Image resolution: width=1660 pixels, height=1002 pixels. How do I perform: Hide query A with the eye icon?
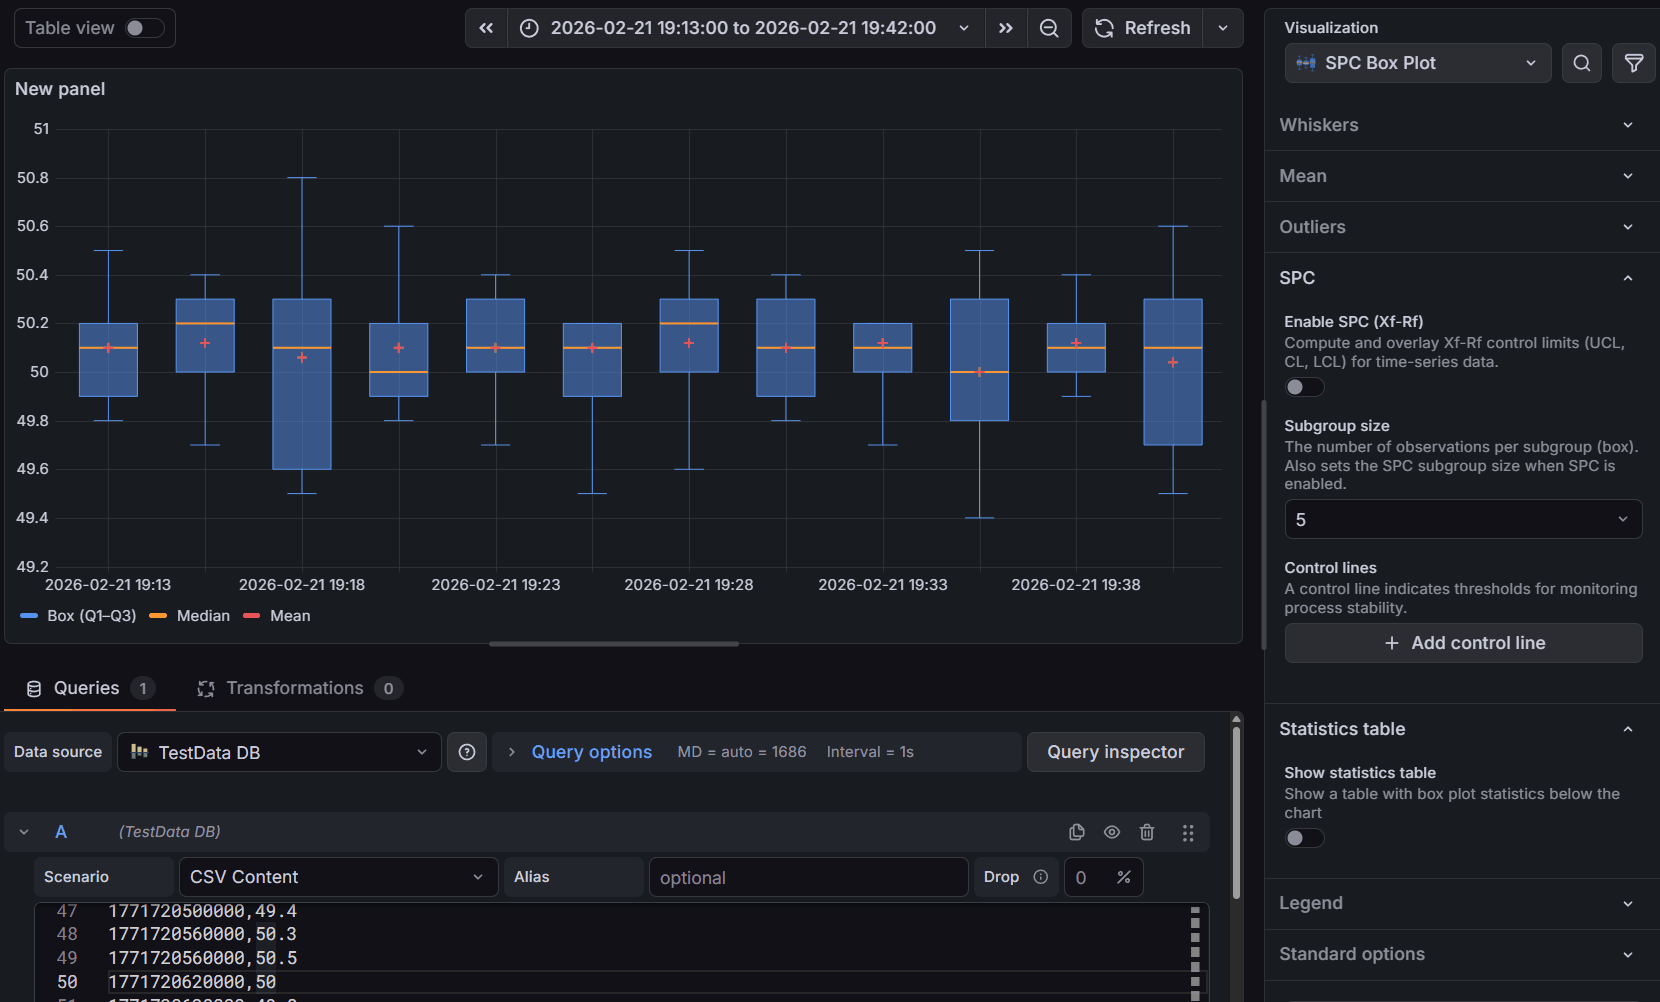click(1112, 832)
